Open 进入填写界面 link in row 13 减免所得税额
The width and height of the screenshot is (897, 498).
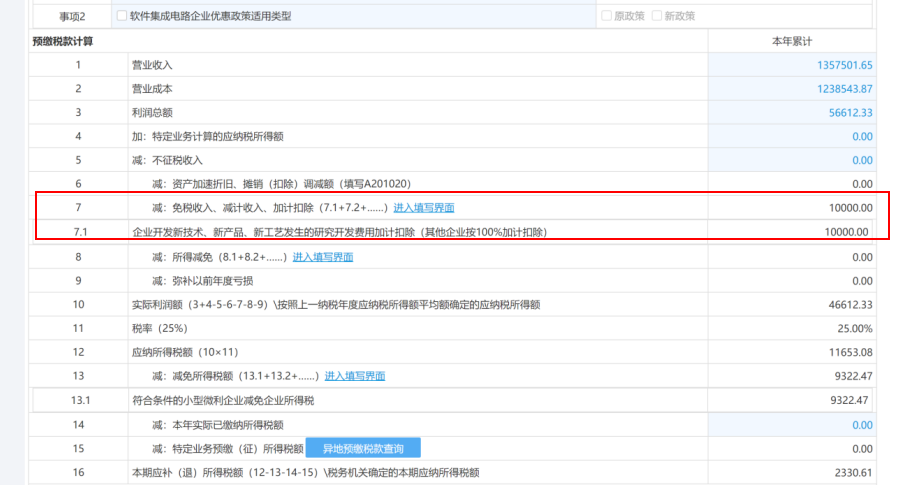(354, 376)
